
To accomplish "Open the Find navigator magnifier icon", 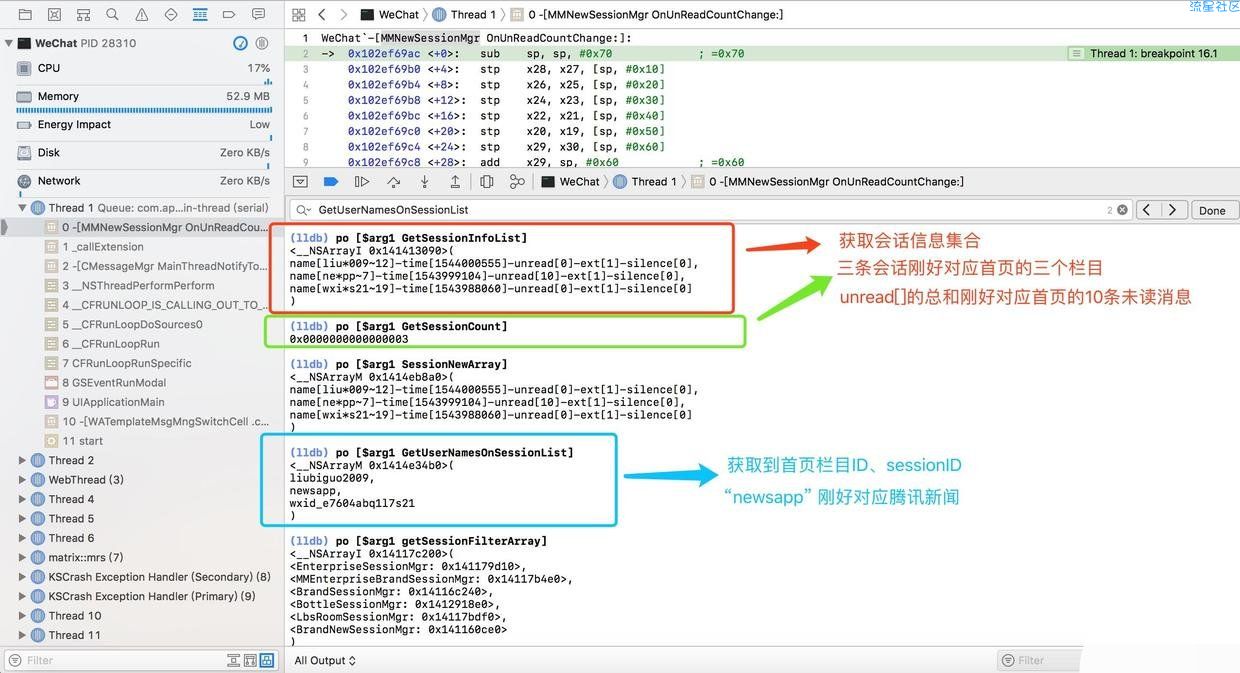I will click(x=112, y=15).
